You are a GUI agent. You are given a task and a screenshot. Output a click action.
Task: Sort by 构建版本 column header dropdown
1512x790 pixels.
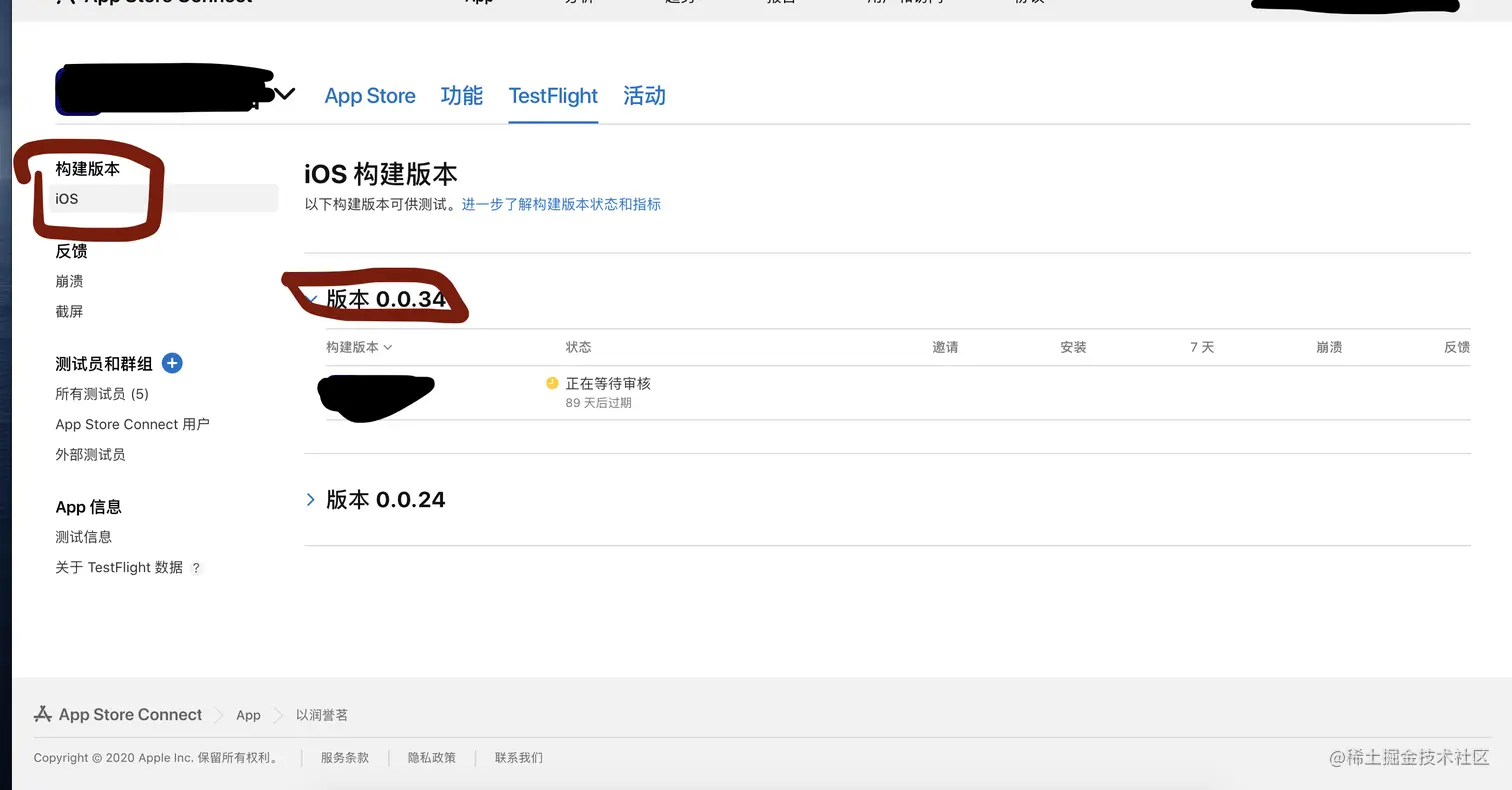(x=359, y=347)
